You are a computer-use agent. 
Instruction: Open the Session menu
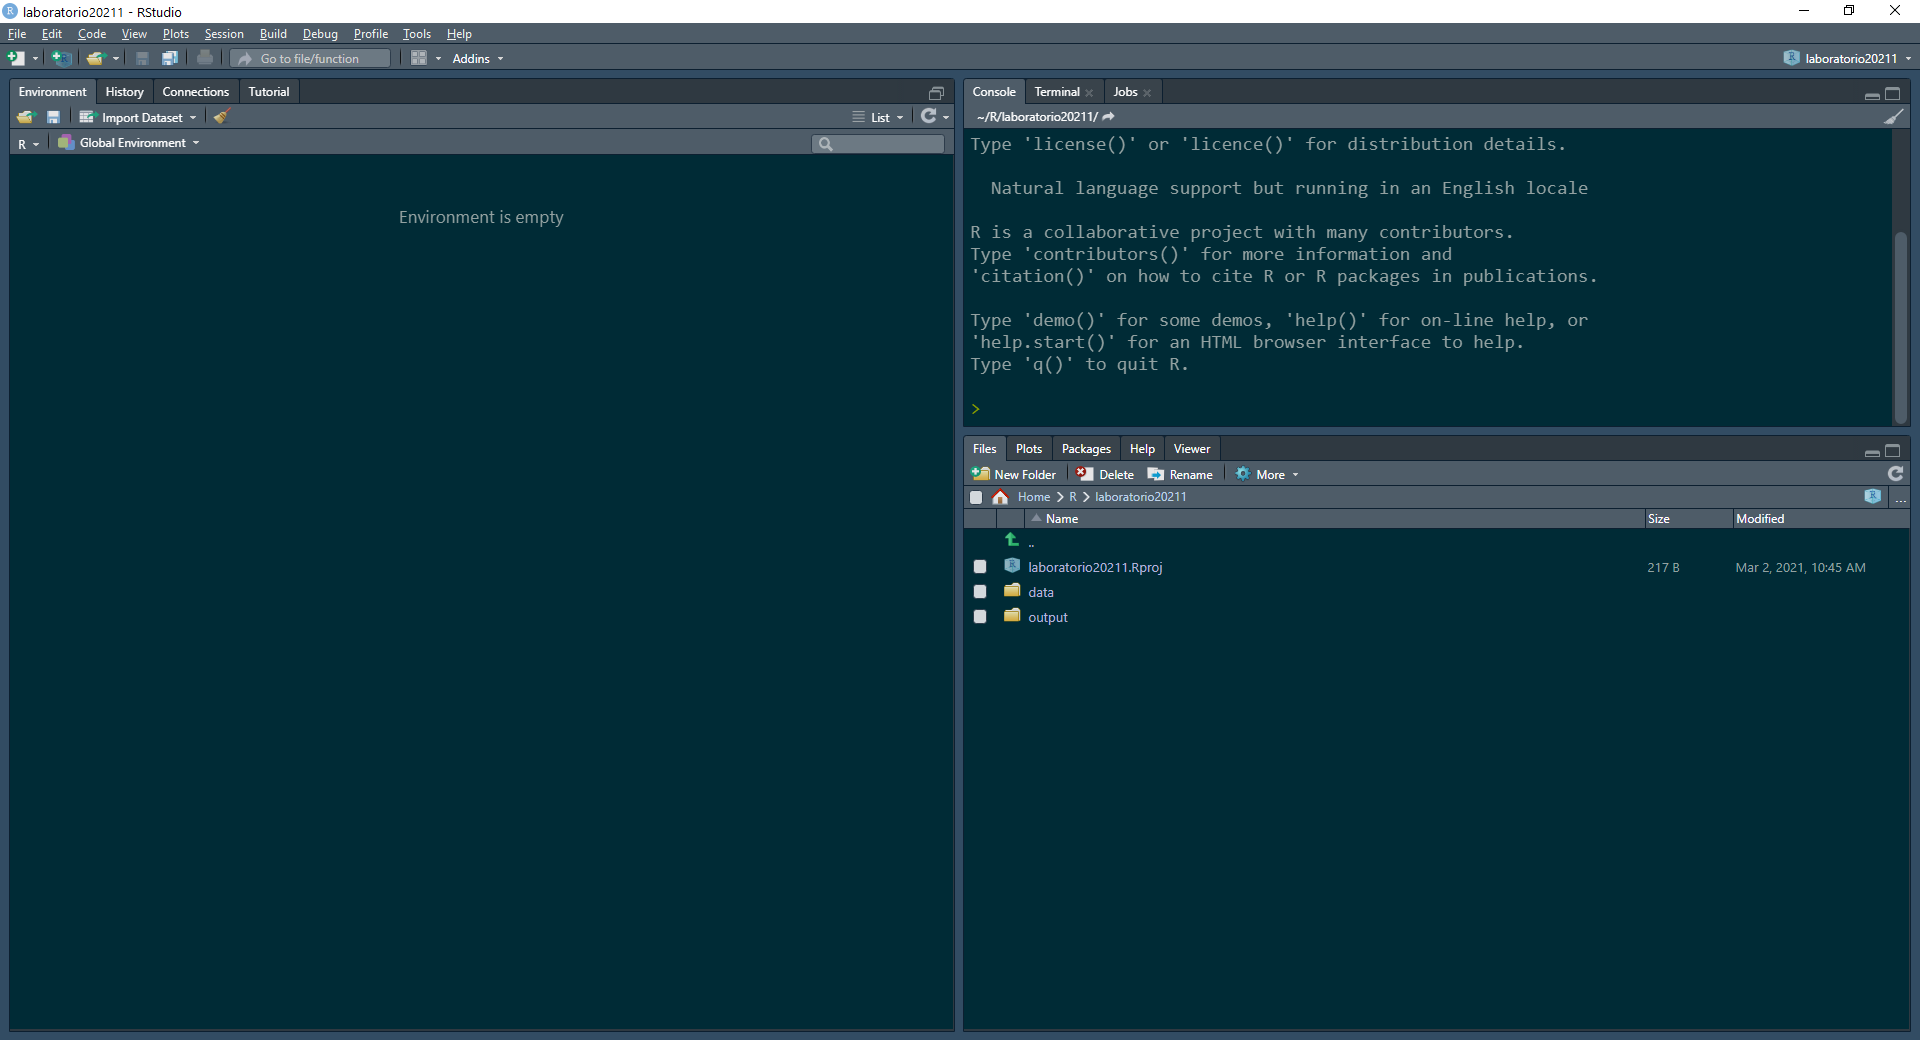click(224, 34)
